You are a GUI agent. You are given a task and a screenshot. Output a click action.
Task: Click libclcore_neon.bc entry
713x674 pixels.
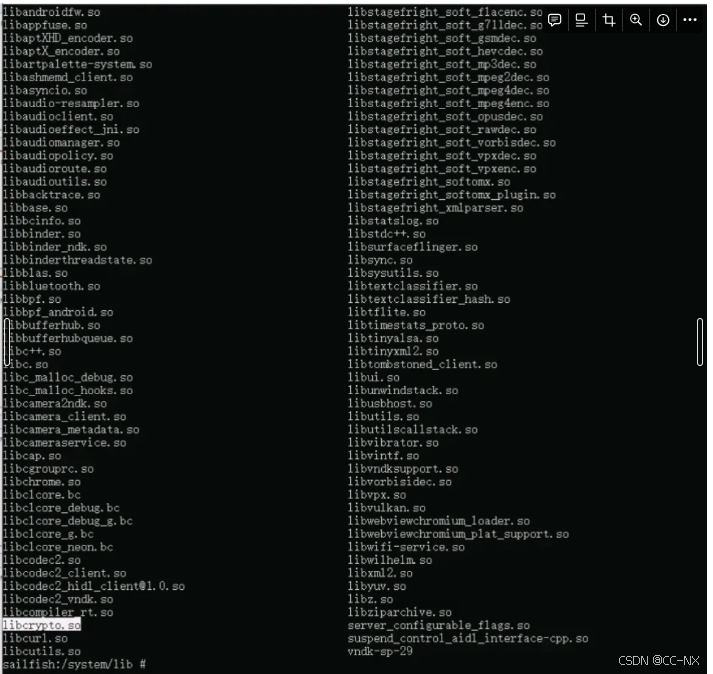(x=58, y=548)
